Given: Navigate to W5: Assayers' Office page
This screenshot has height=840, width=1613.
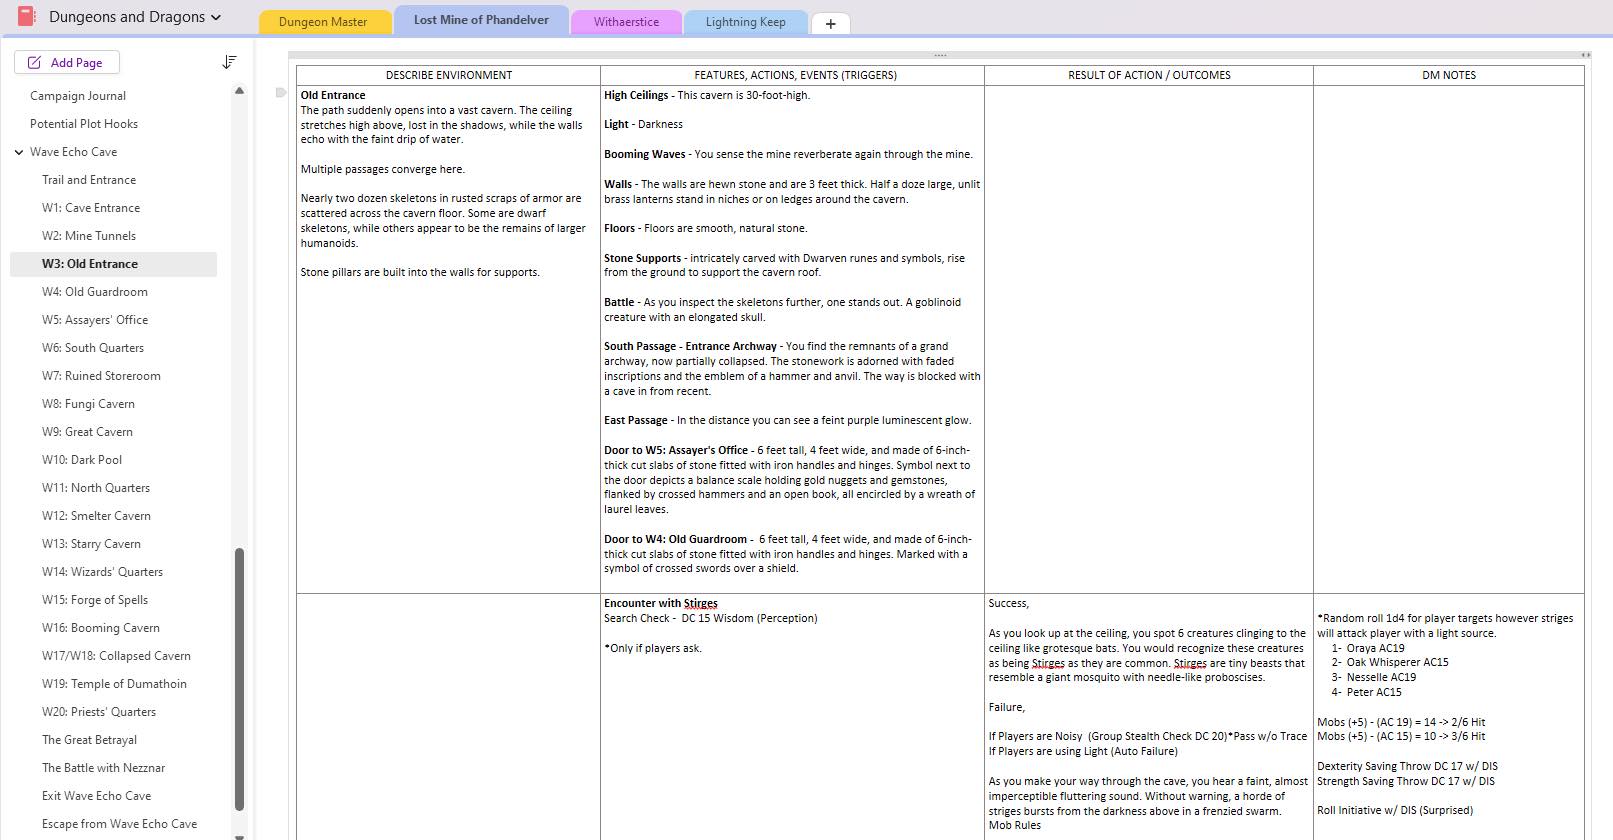Looking at the screenshot, I should 95,320.
